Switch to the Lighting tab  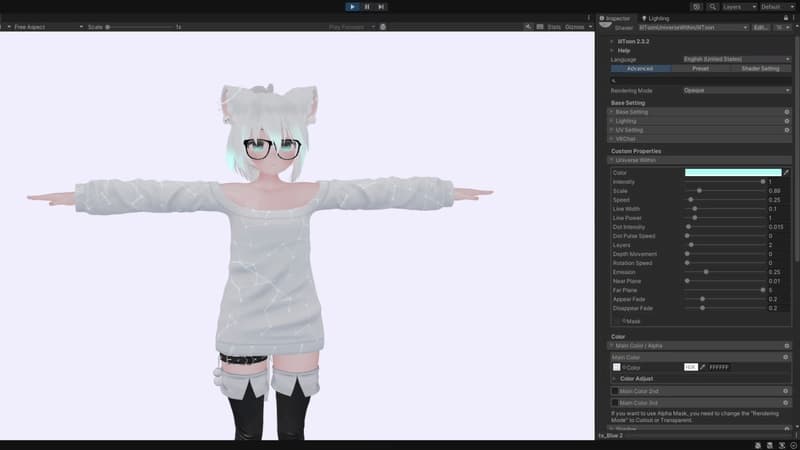point(656,18)
